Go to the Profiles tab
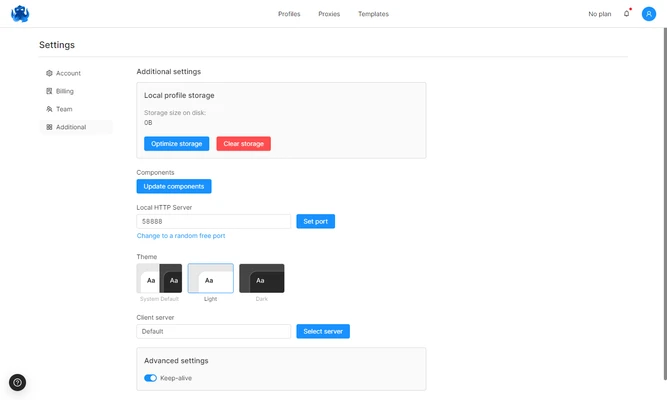 [x=289, y=14]
